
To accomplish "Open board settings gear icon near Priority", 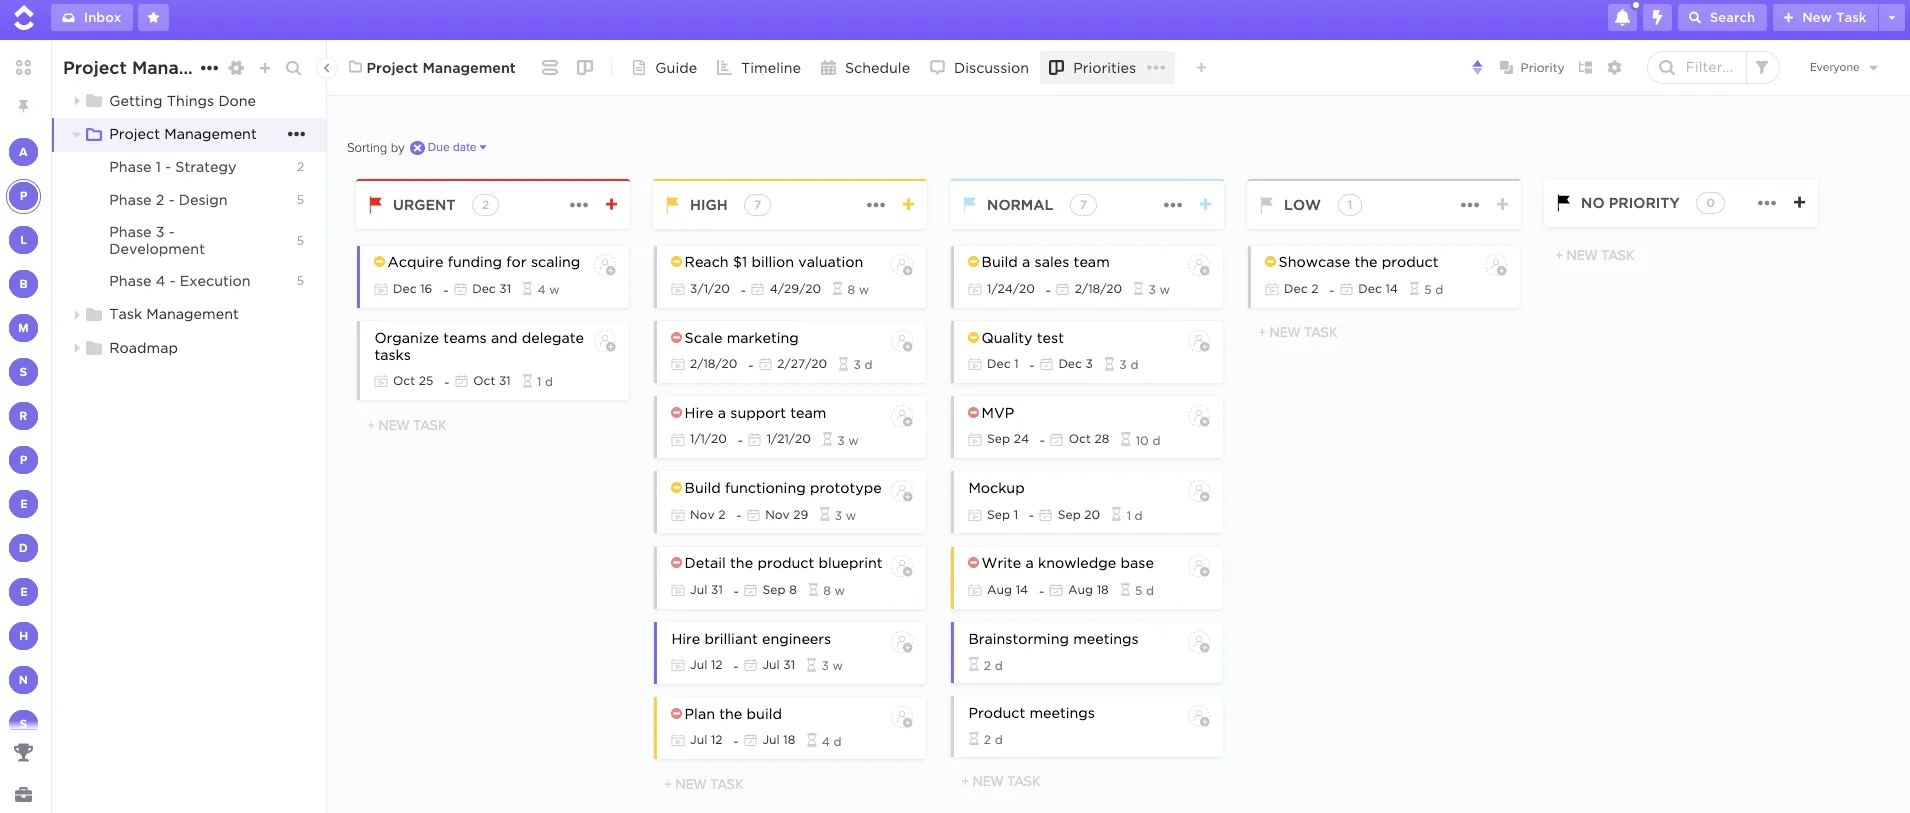I will (x=1614, y=67).
